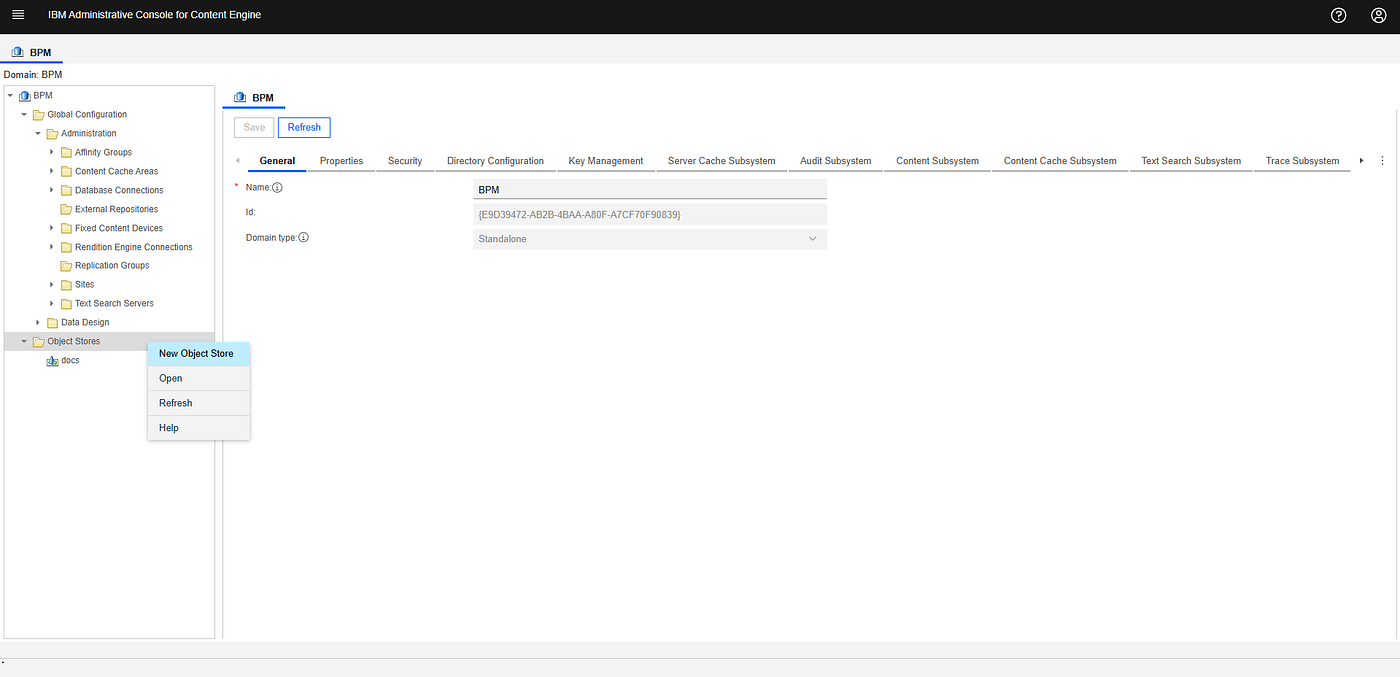This screenshot has height=677, width=1400.
Task: Click the Object Stores folder icon
Action: 39,342
